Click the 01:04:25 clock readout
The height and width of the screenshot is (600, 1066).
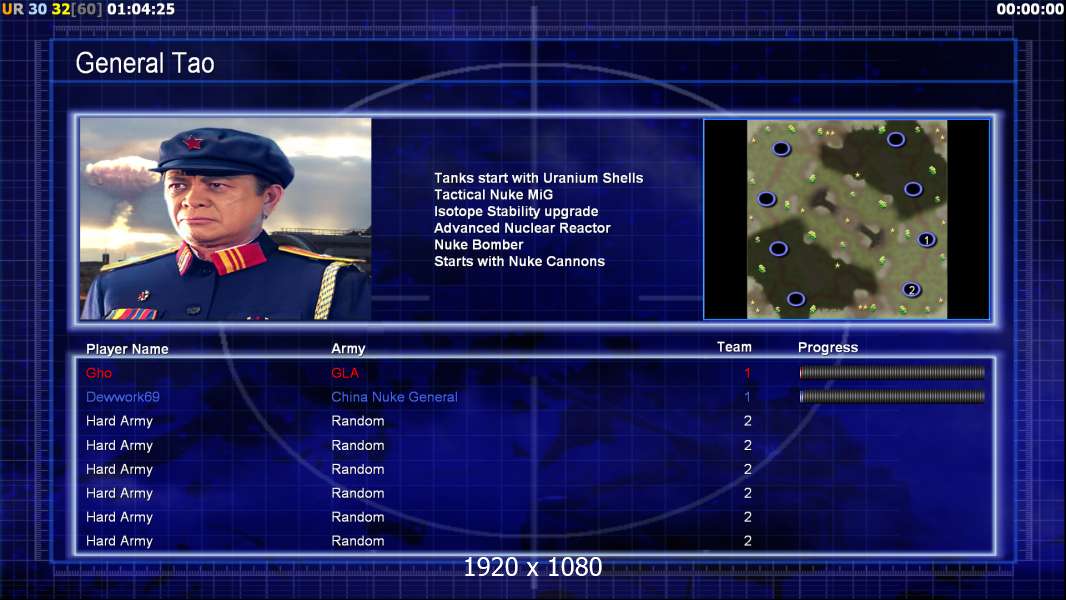(141, 10)
